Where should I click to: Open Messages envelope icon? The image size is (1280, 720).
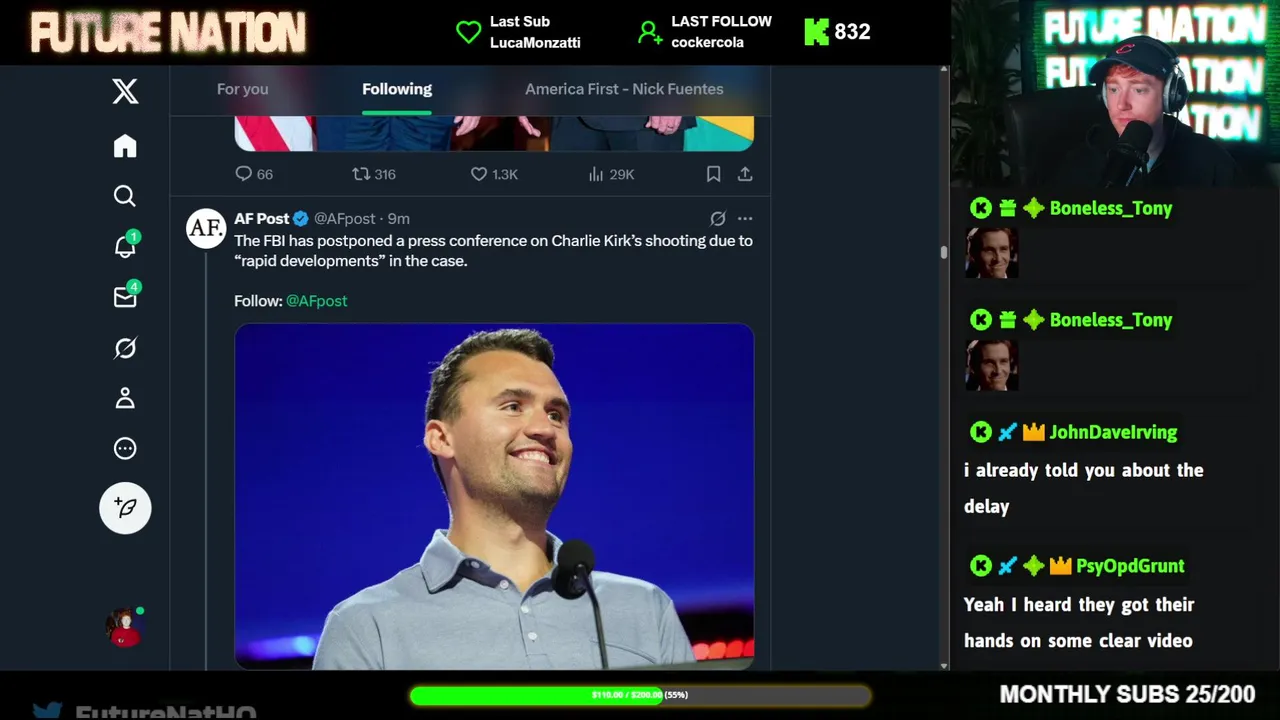125,297
